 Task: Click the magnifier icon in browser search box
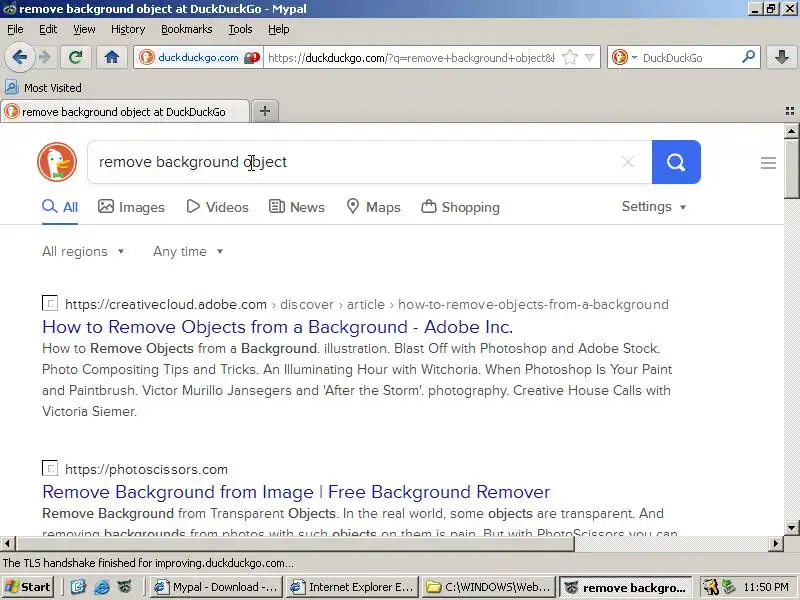tap(748, 57)
